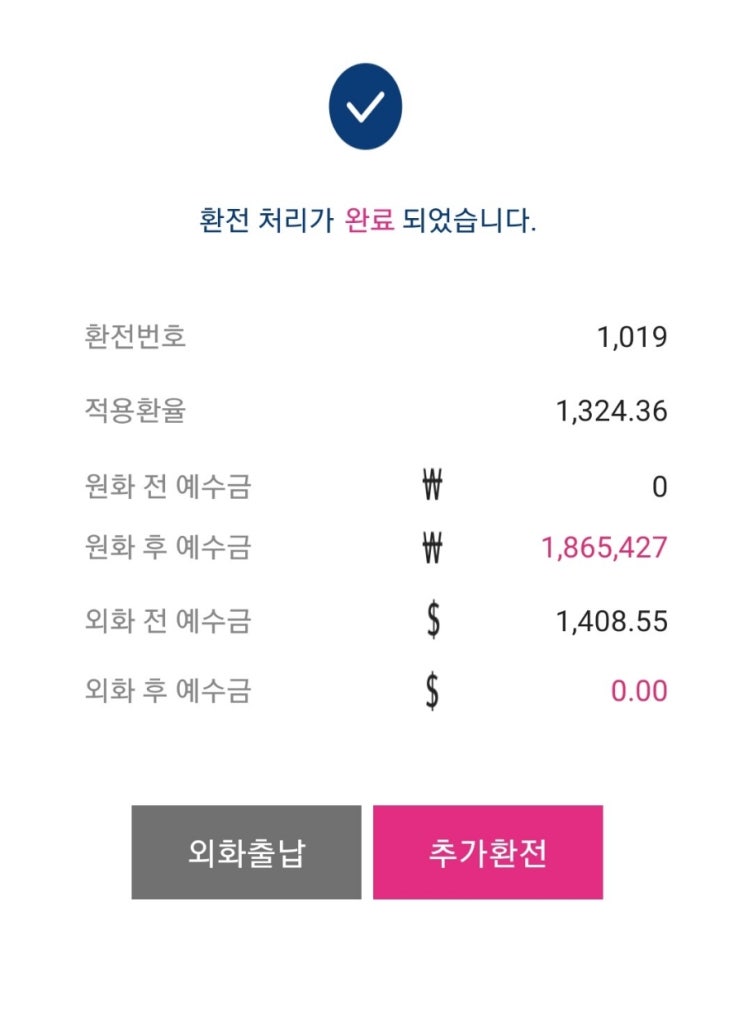Click the exchange number value 1,019

click(x=632, y=338)
